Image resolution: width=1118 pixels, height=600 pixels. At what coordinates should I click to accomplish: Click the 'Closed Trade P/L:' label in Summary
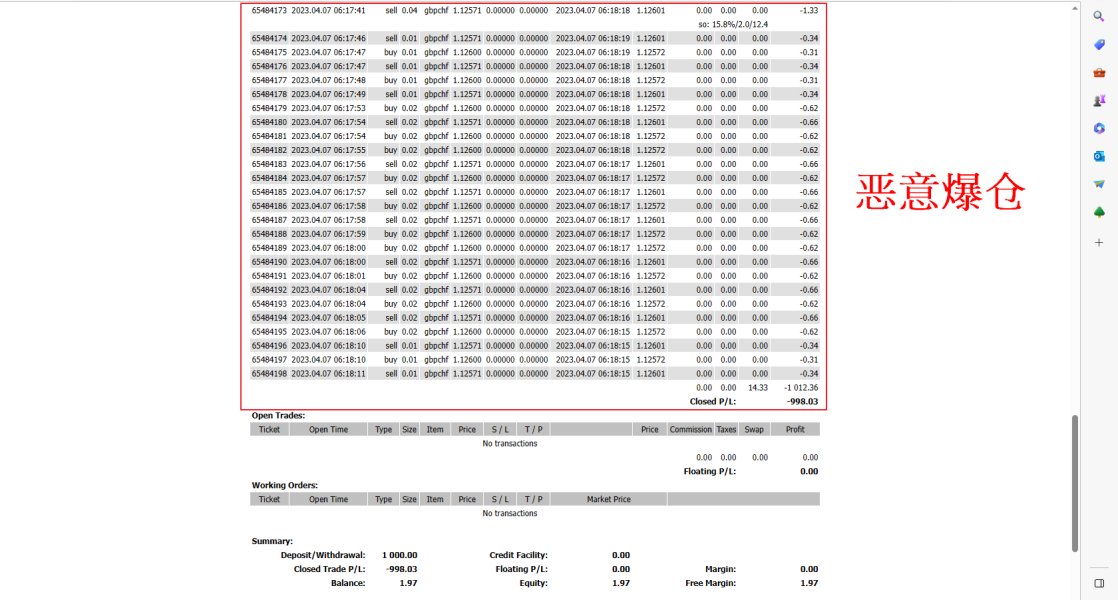tap(329, 569)
